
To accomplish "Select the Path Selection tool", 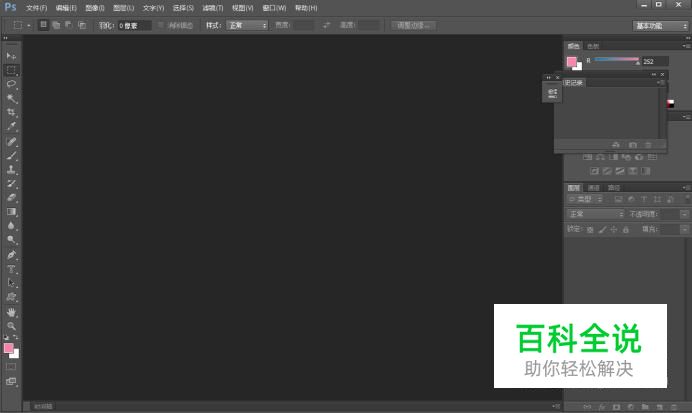I will 11,283.
